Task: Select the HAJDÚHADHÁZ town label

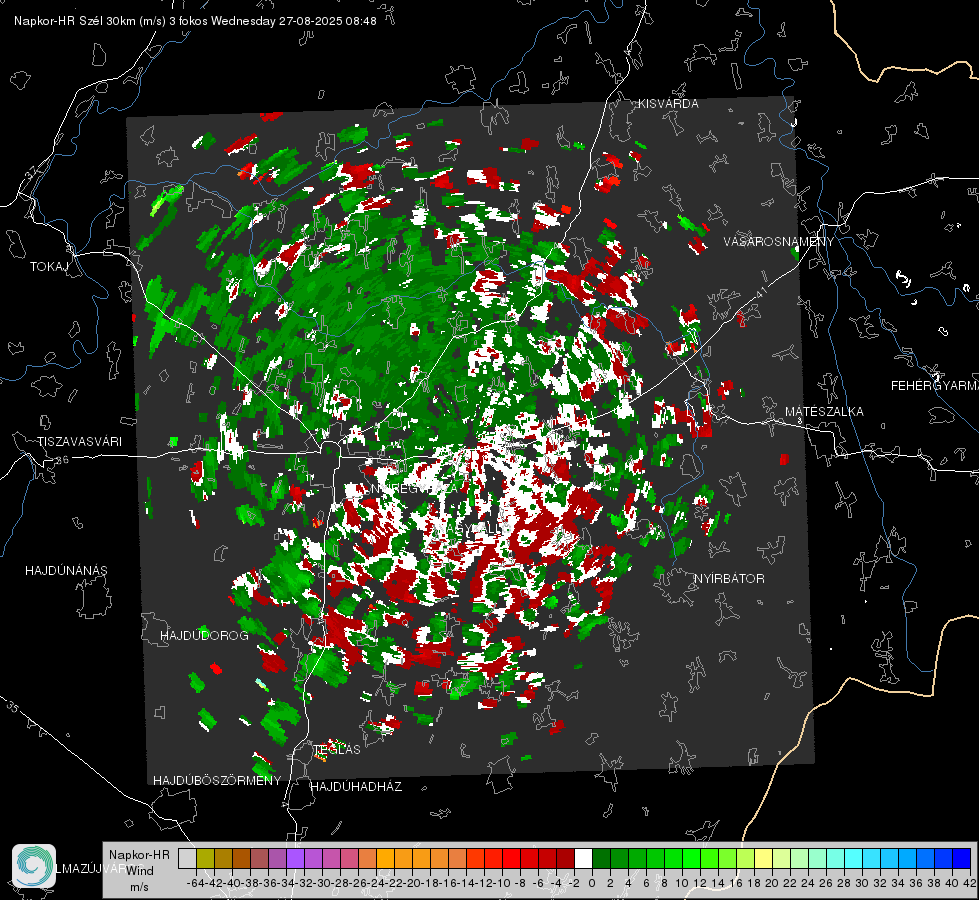Action: pos(356,786)
